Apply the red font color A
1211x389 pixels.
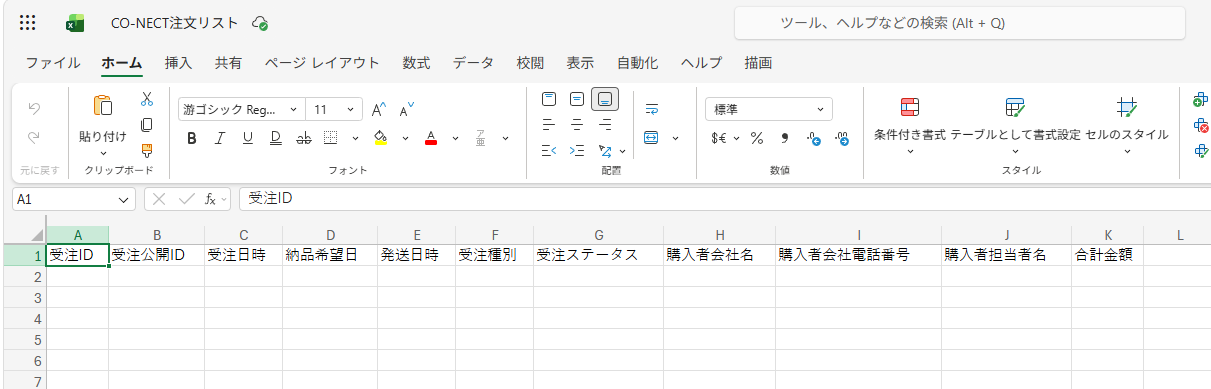[431, 138]
